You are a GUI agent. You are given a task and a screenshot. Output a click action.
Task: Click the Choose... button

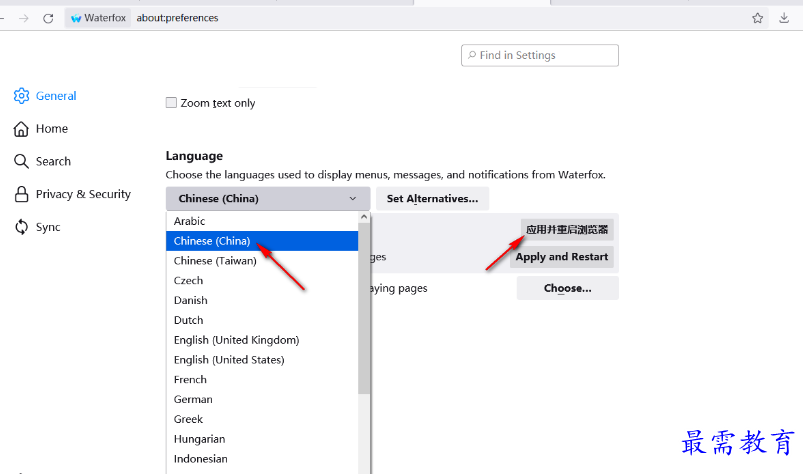point(567,288)
